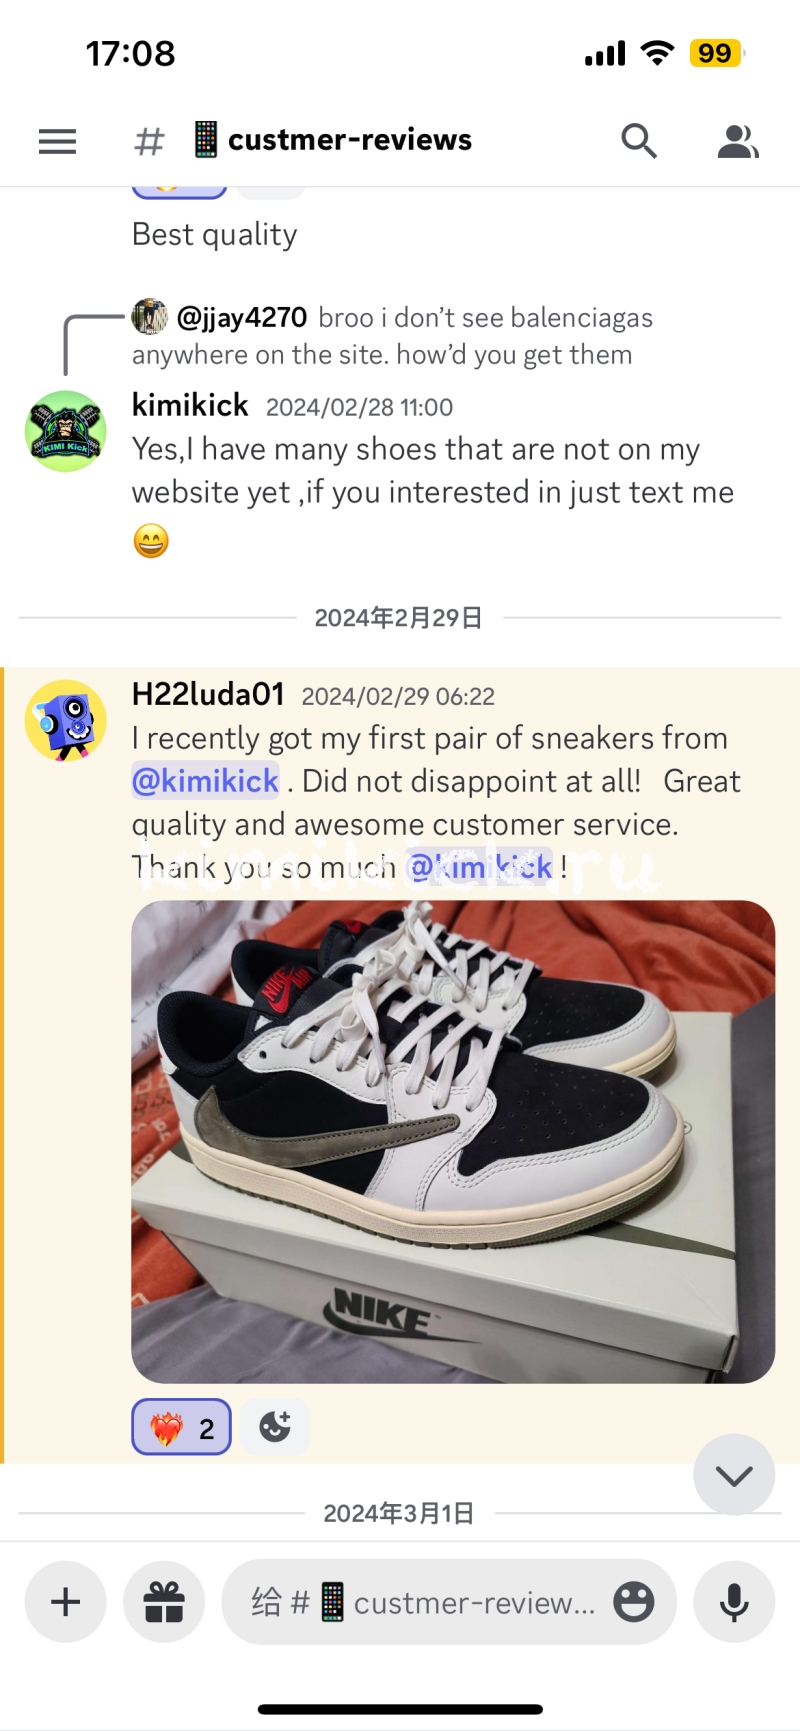The height and width of the screenshot is (1731, 800).
Task: Toggle the heart reaction showing 2
Action: point(182,1427)
